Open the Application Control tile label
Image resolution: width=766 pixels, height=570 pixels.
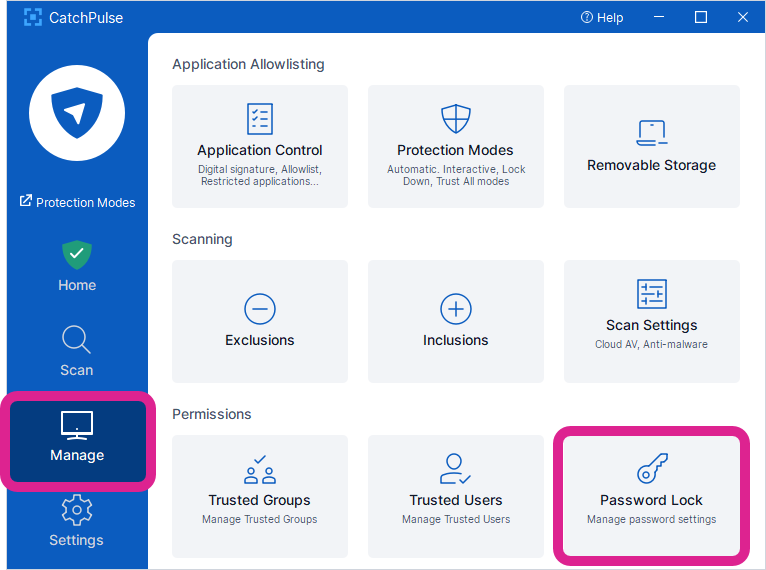pos(260,150)
